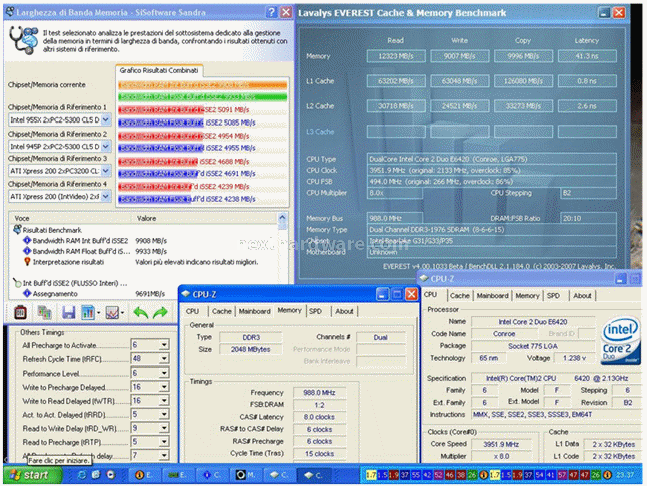Open Chipset/Memoria di Riferimento 1 dropdown
The width and height of the screenshot is (647, 486).
point(106,120)
